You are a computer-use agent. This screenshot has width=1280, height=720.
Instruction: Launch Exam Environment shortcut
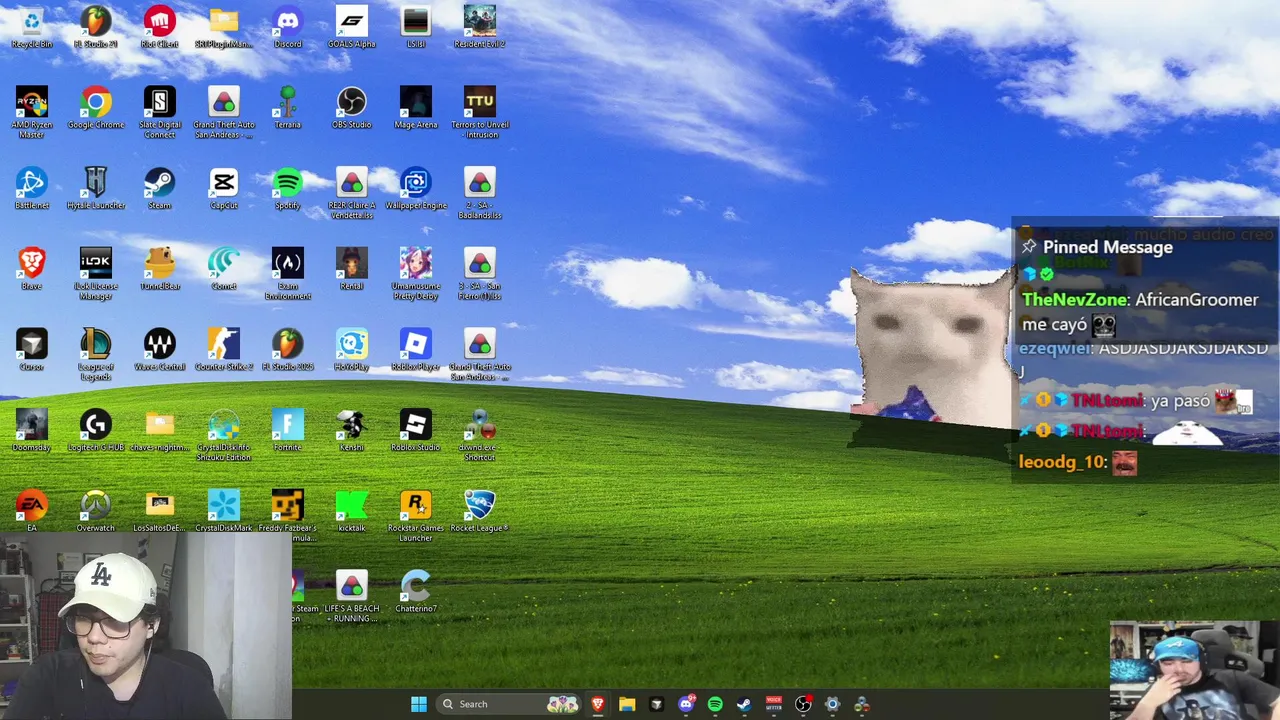(x=288, y=274)
